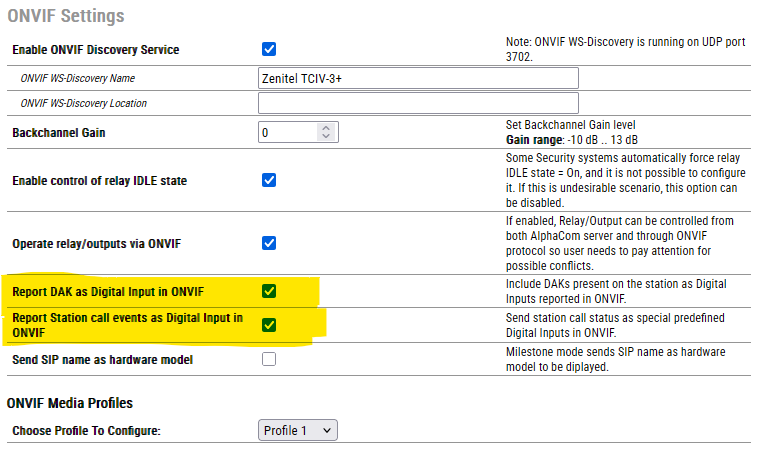Click the ONVIF WS-Discovery Location label text

click(x=90, y=103)
